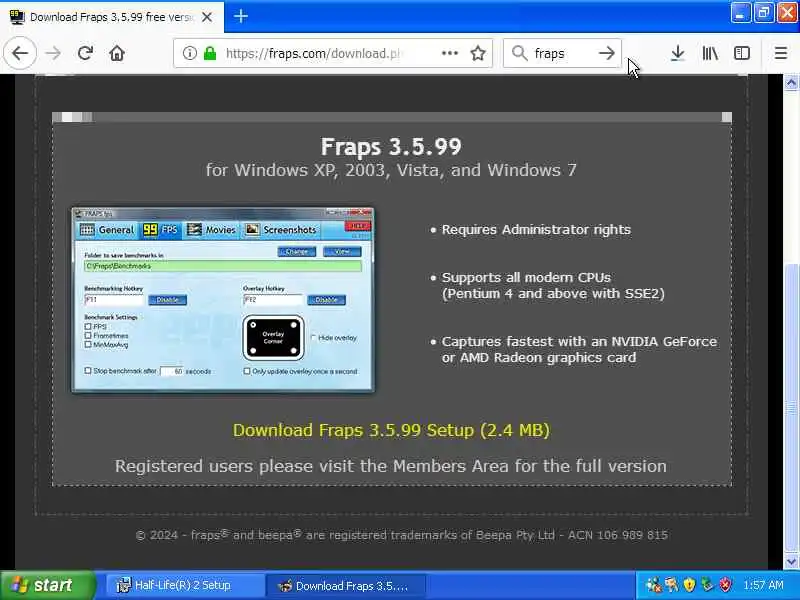Click the 1:57 AM taskbar clock
The height and width of the screenshot is (600, 800).
click(763, 585)
